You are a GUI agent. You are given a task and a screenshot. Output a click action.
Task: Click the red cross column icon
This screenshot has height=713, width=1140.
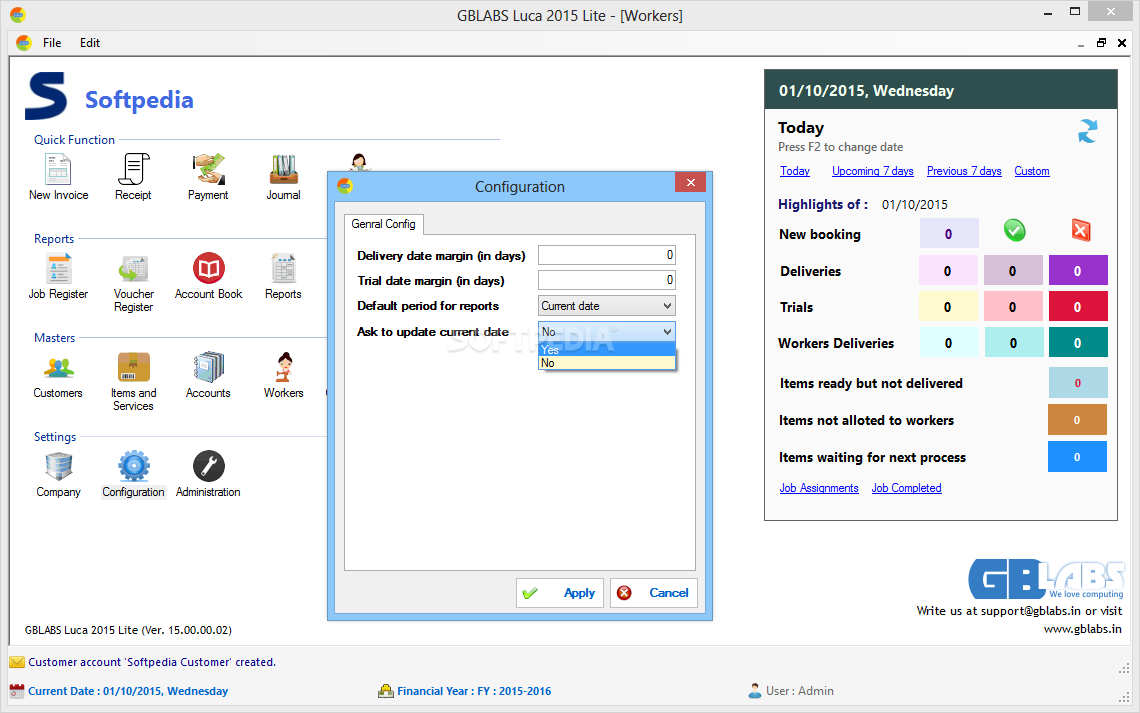[x=1080, y=230]
